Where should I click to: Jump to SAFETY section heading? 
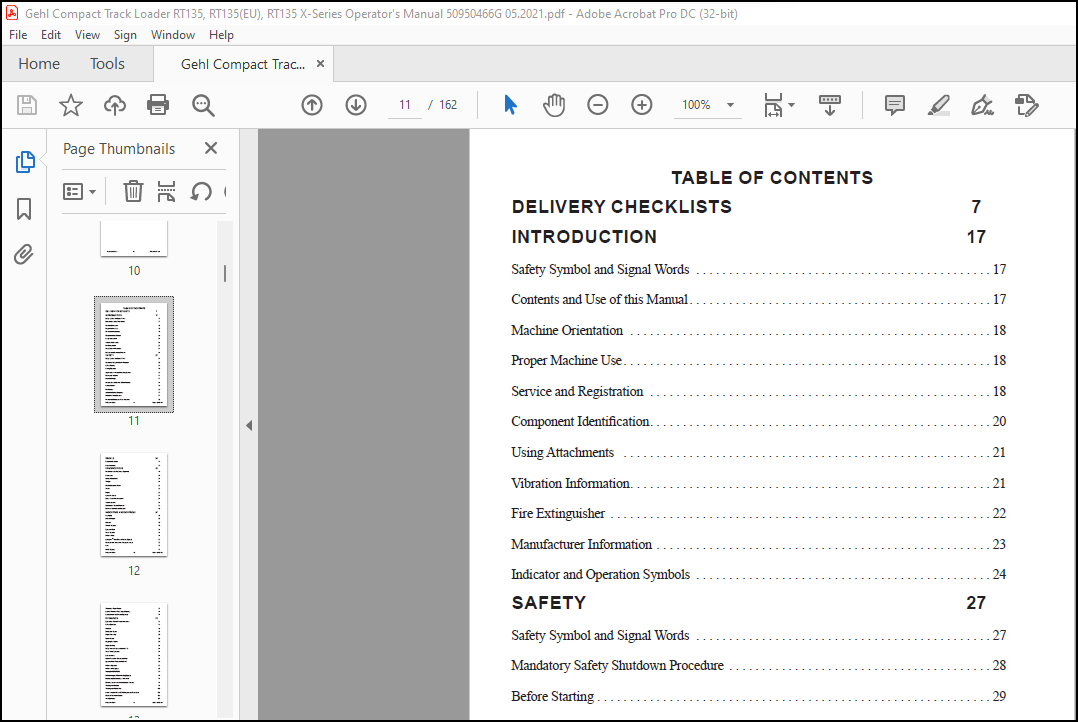click(x=549, y=603)
